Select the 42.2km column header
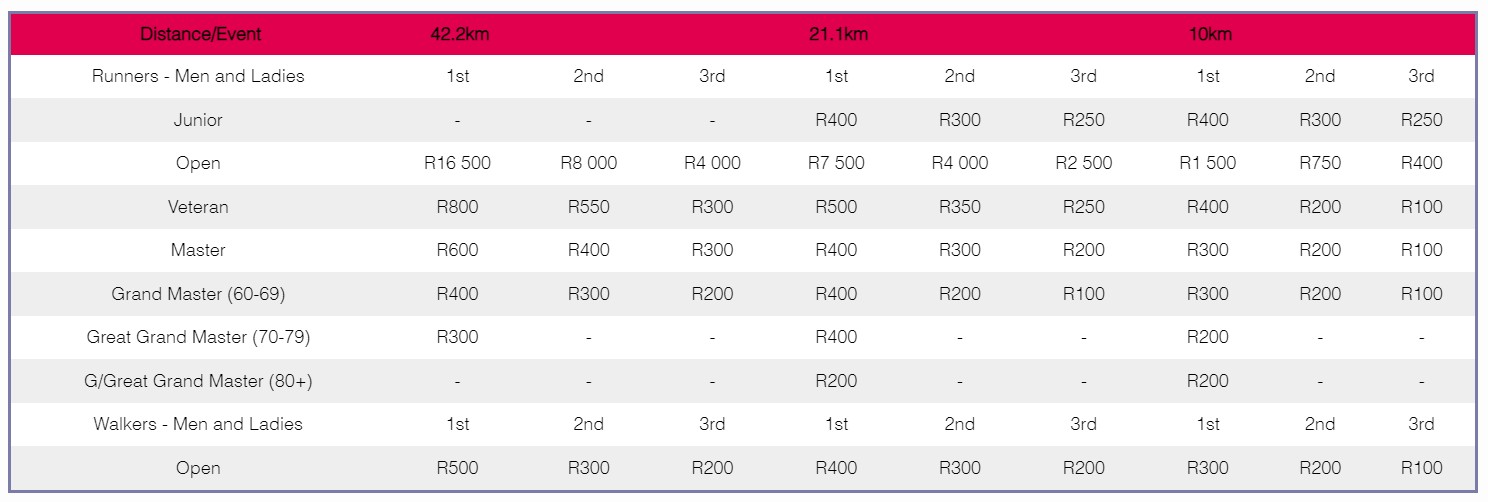The height and width of the screenshot is (502, 1488). 458,34
